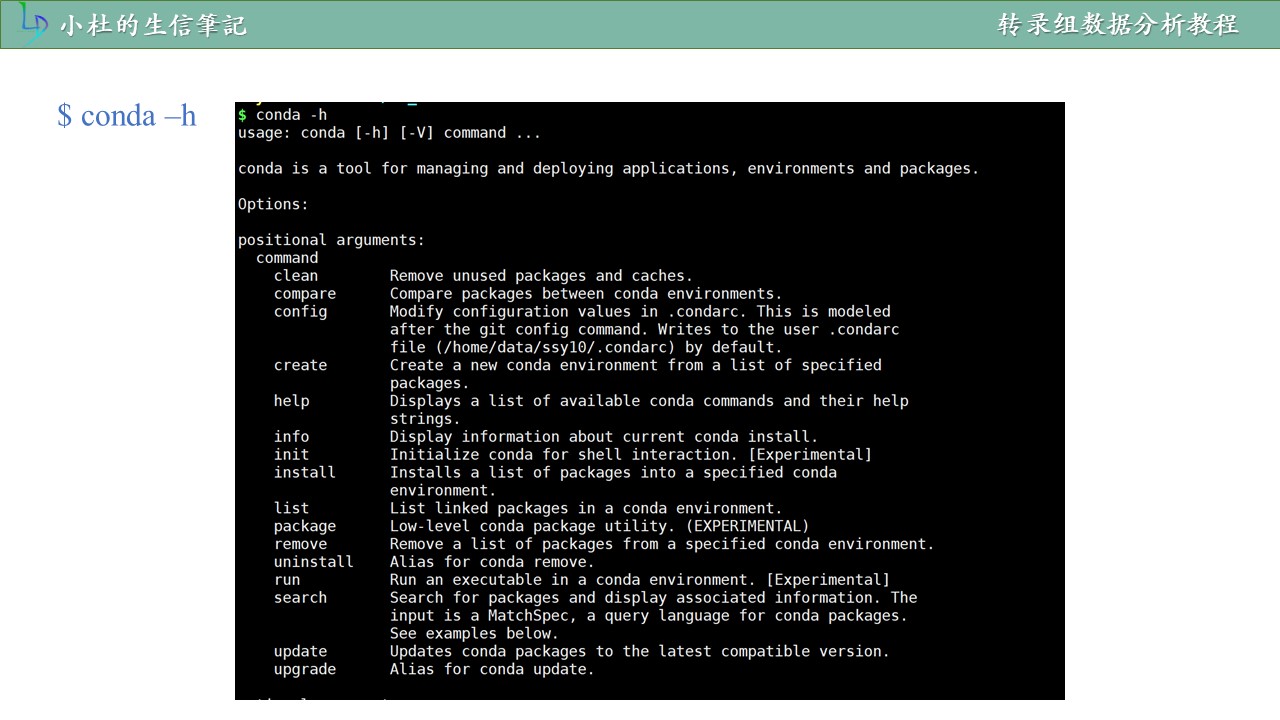
Task: Click the 'Options:' line in terminal
Action: (273, 204)
